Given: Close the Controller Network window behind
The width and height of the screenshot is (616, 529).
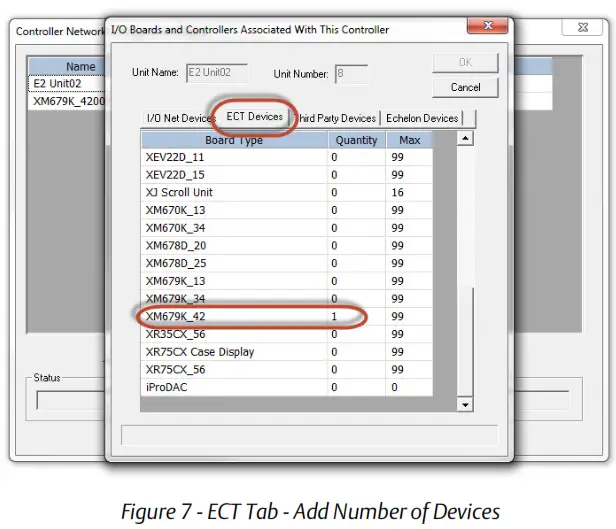Looking at the screenshot, I should (x=583, y=27).
